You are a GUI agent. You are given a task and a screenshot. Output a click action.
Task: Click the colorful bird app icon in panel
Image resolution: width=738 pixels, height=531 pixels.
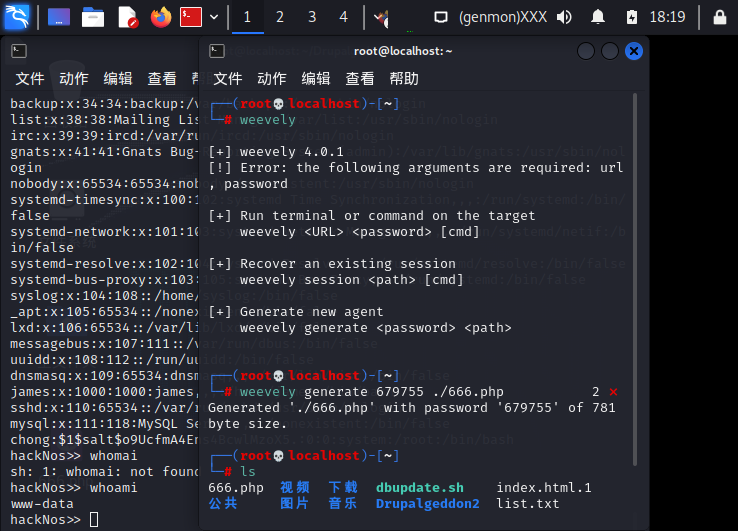(x=382, y=18)
